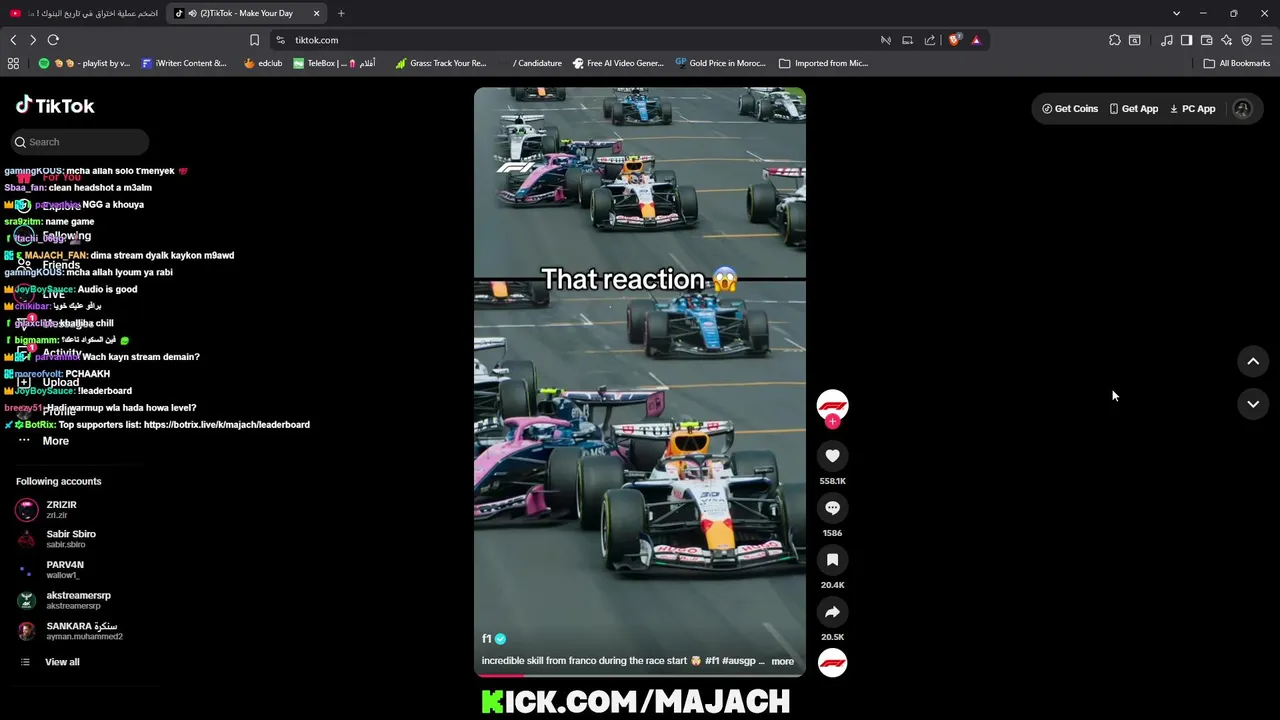Go forward in the browser

(33, 40)
